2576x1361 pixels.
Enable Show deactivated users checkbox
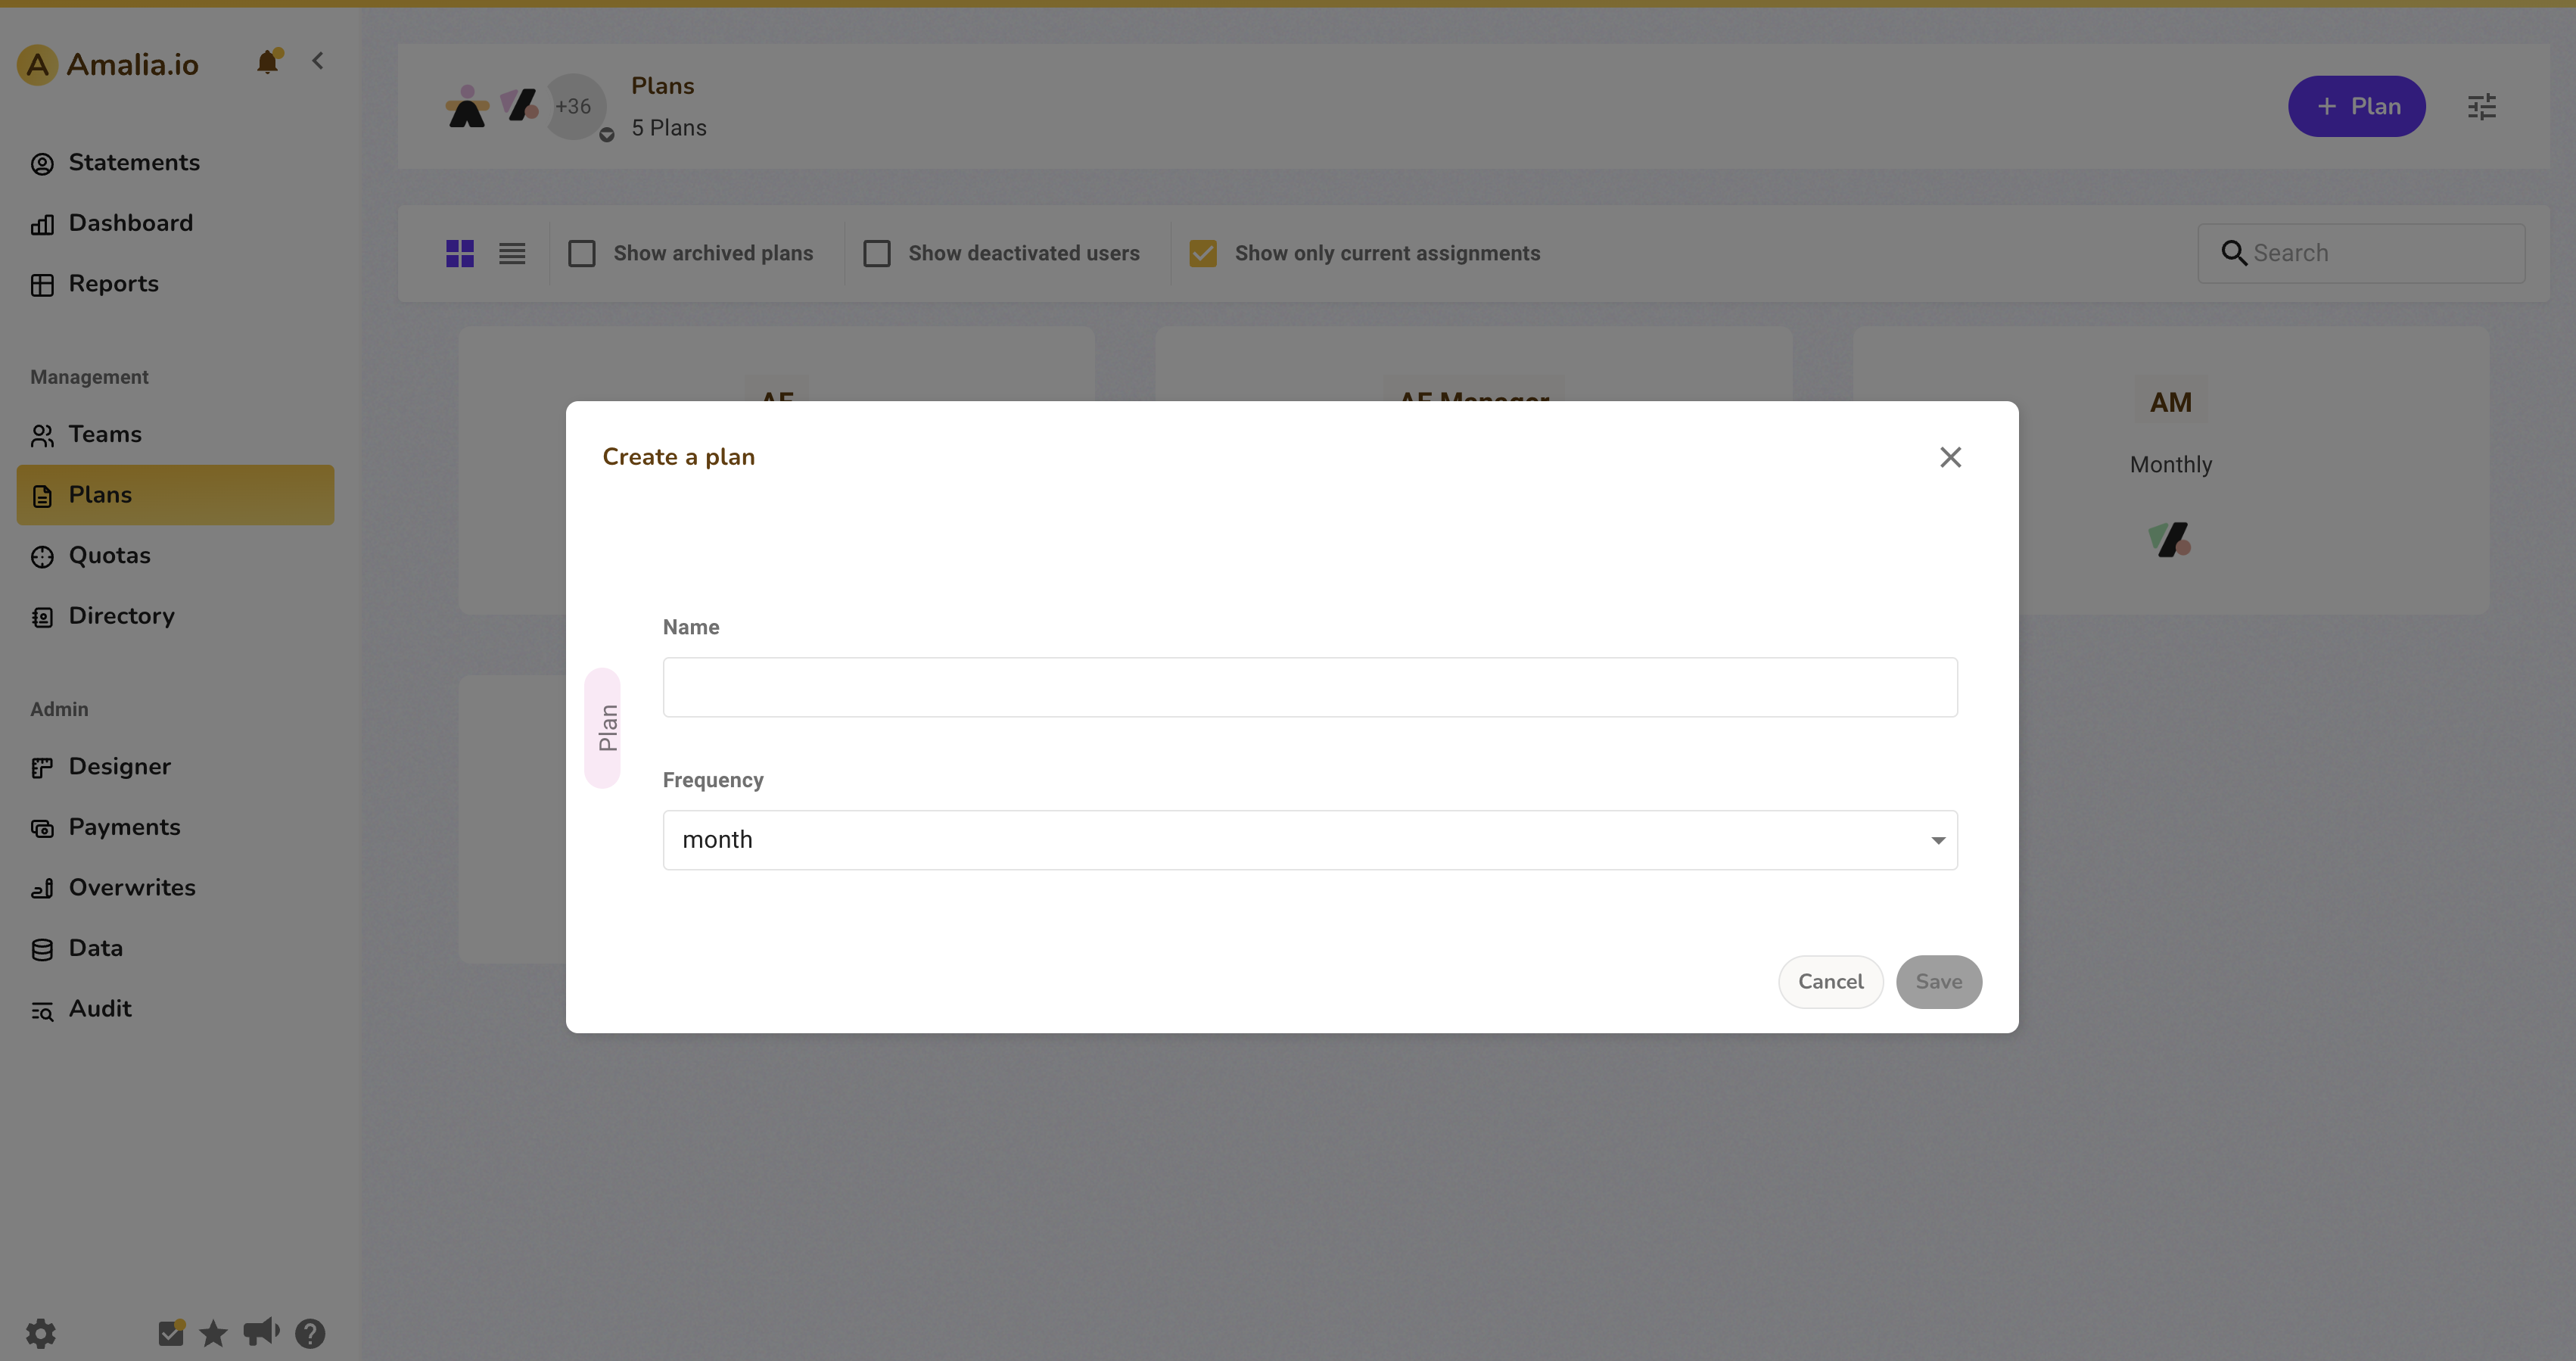pyautogui.click(x=877, y=254)
